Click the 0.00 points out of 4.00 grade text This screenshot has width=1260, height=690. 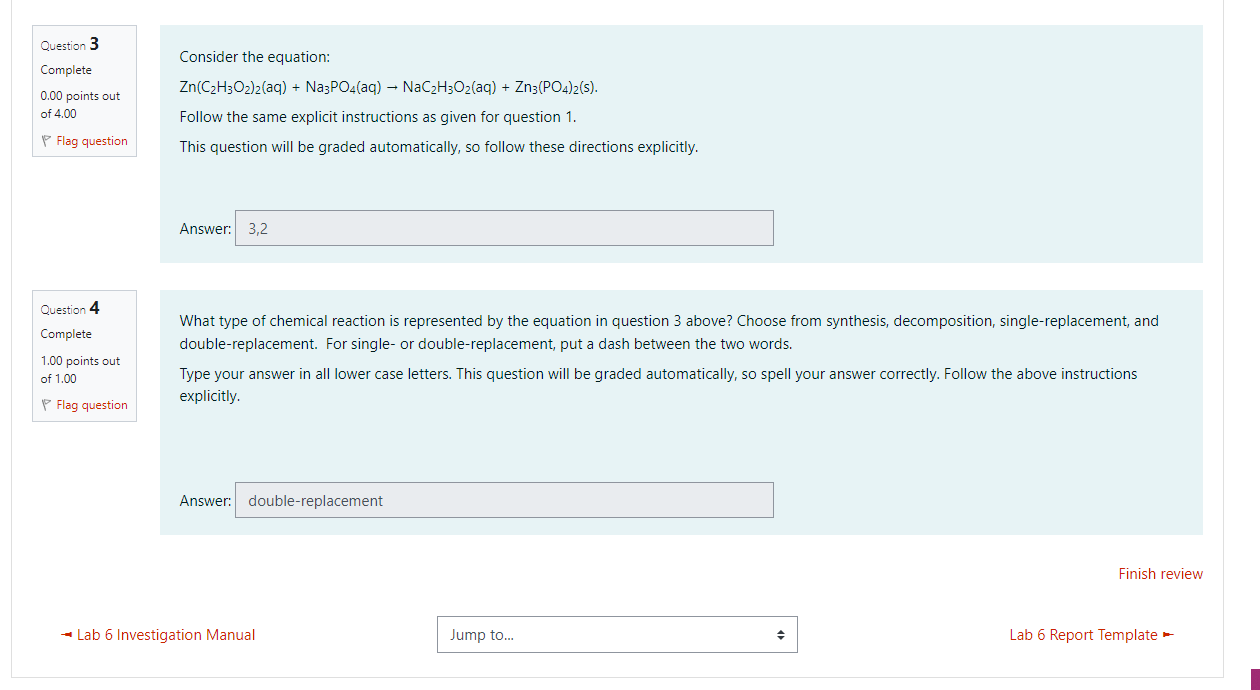(x=80, y=105)
